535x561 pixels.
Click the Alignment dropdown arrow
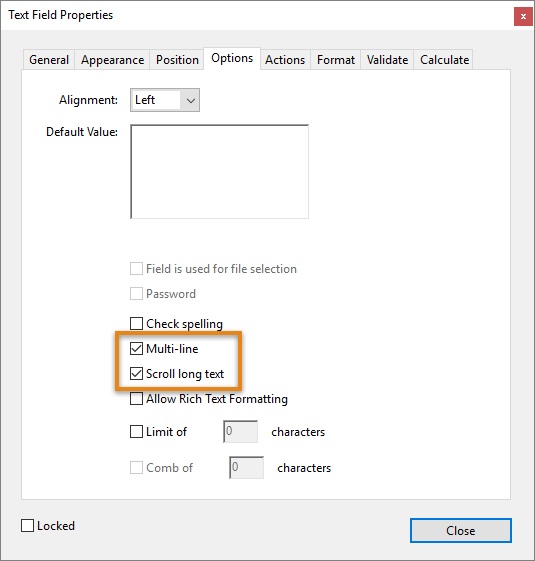[191, 100]
